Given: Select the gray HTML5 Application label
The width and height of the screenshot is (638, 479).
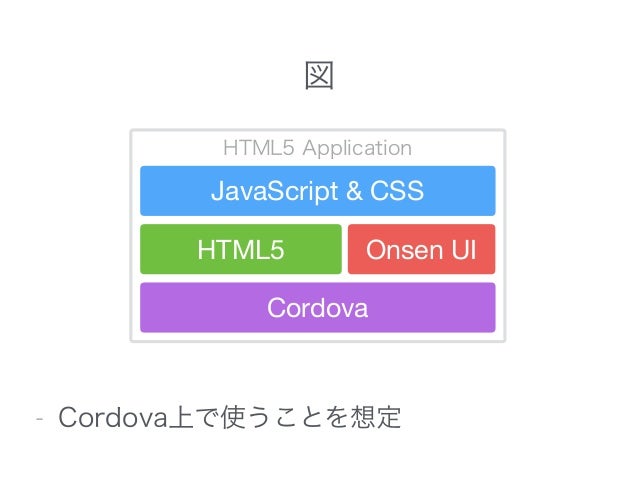Looking at the screenshot, I should coord(317,148).
